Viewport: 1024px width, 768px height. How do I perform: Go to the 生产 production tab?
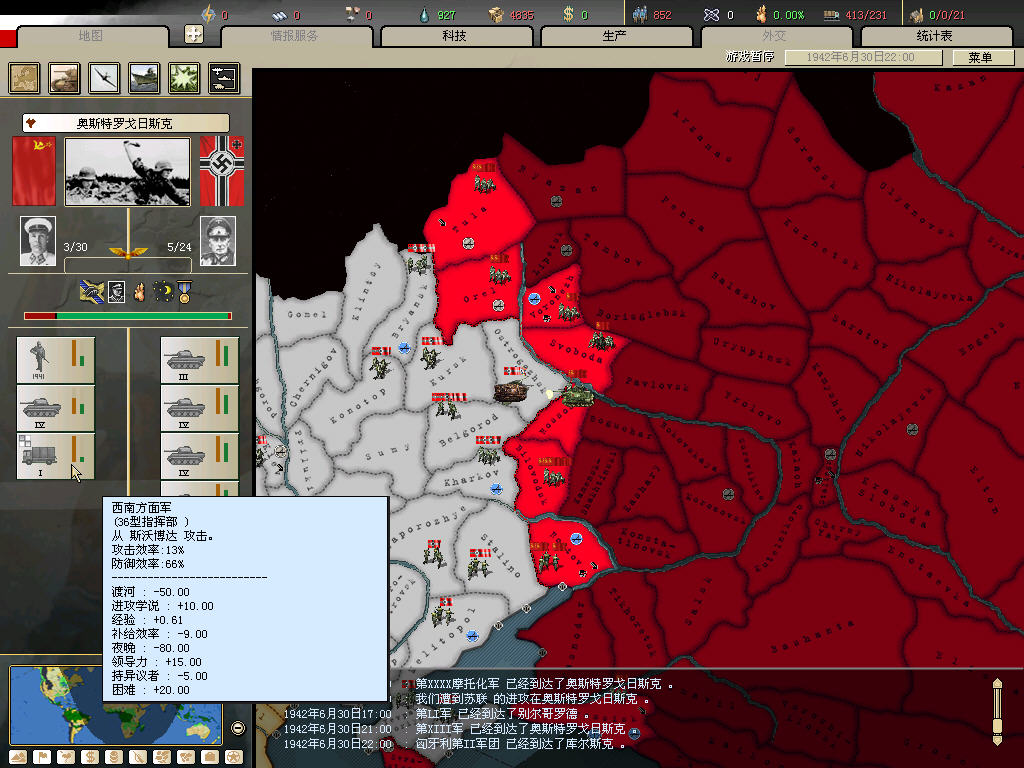616,36
